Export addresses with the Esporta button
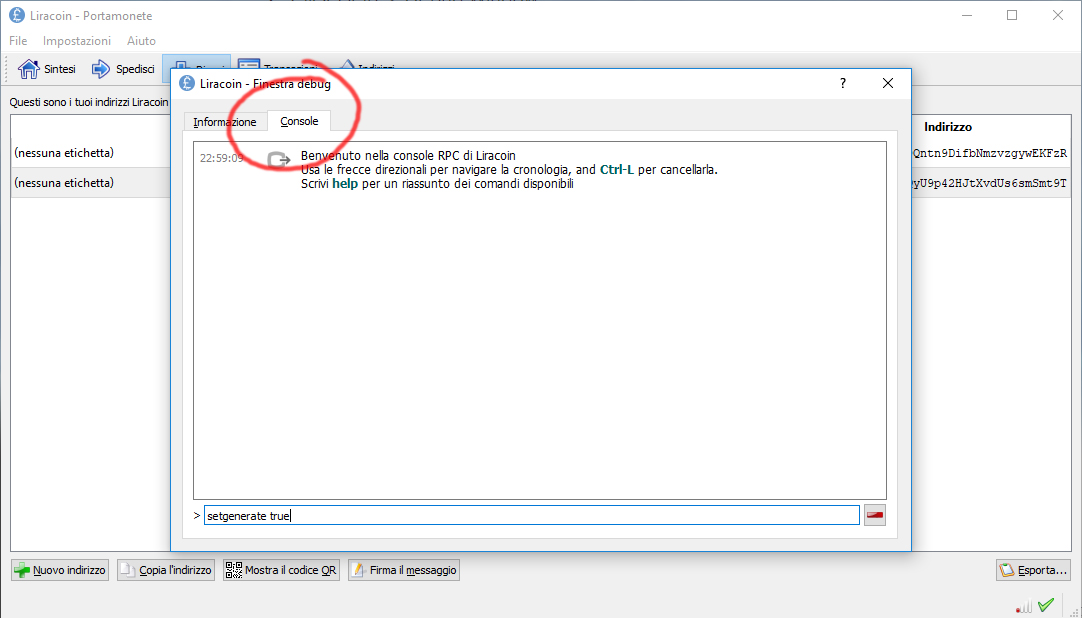 click(x=1034, y=570)
